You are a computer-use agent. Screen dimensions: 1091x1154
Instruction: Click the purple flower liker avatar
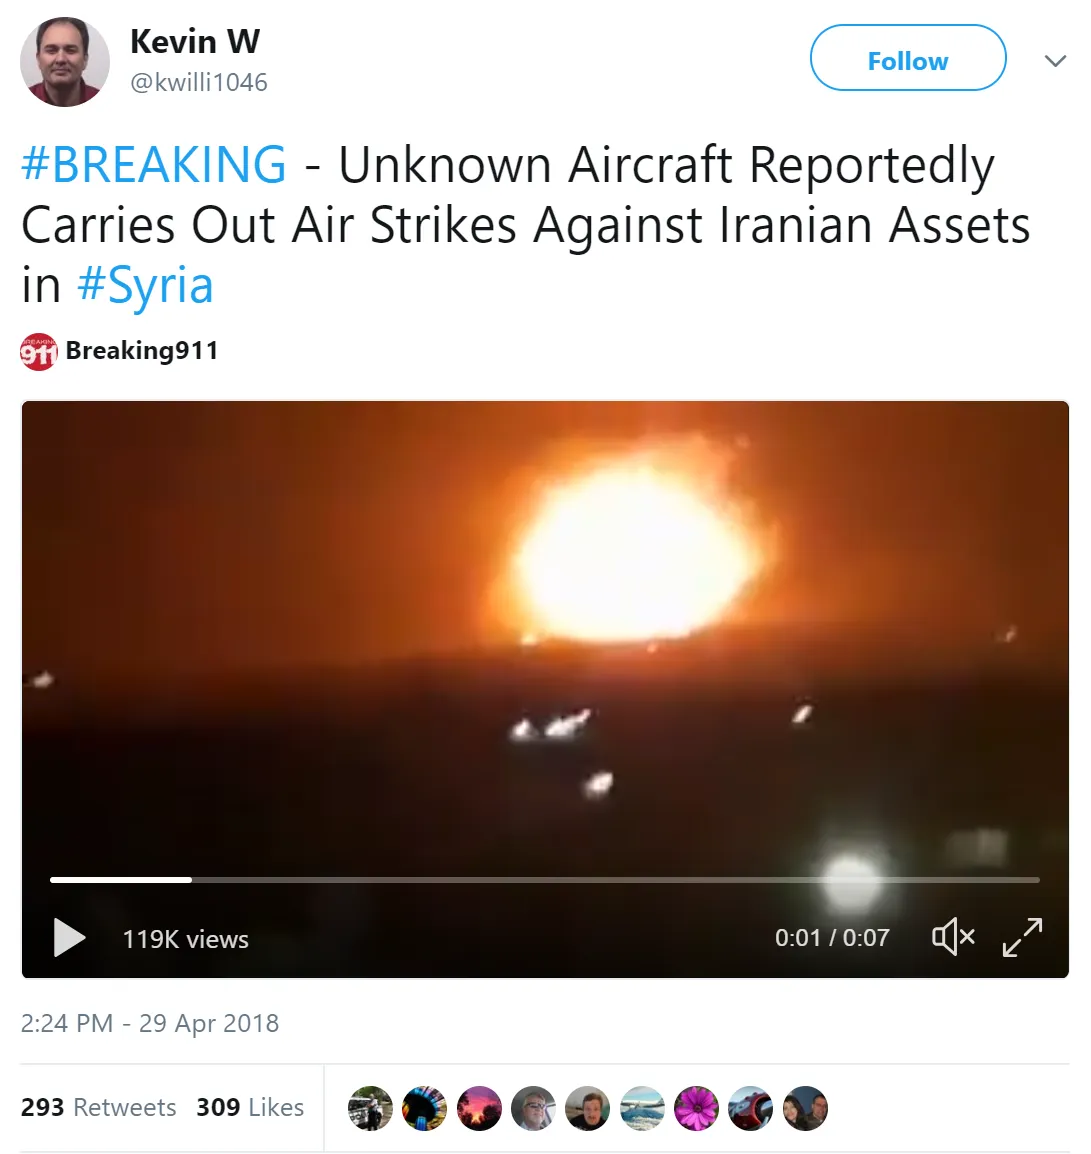[x=696, y=1108]
